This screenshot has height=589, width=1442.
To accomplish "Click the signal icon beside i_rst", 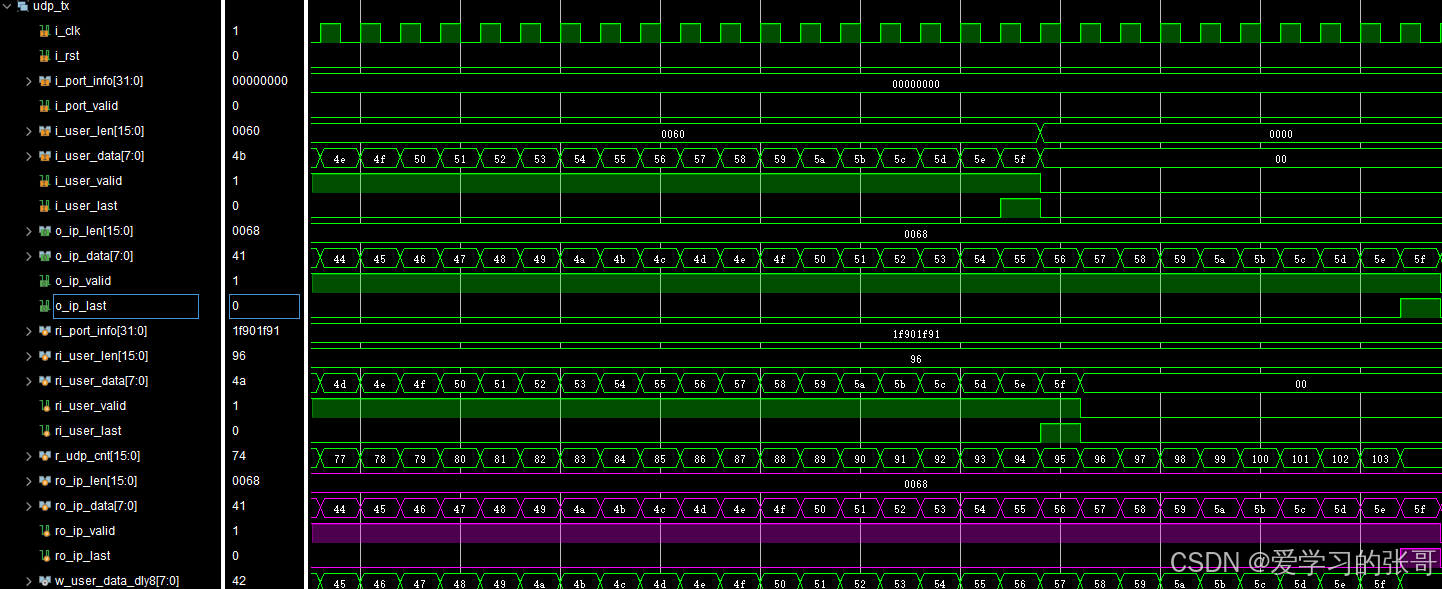I will coord(44,56).
